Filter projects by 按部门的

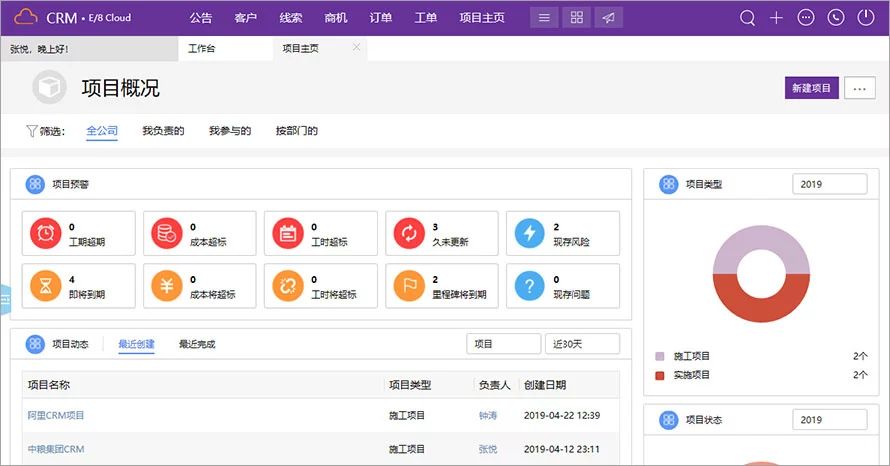[296, 131]
